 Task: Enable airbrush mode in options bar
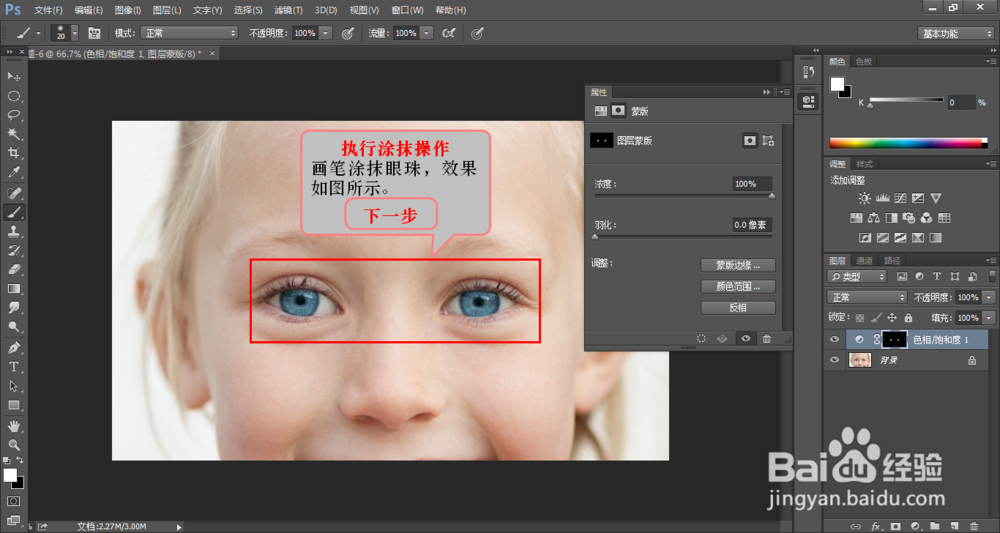coord(449,33)
